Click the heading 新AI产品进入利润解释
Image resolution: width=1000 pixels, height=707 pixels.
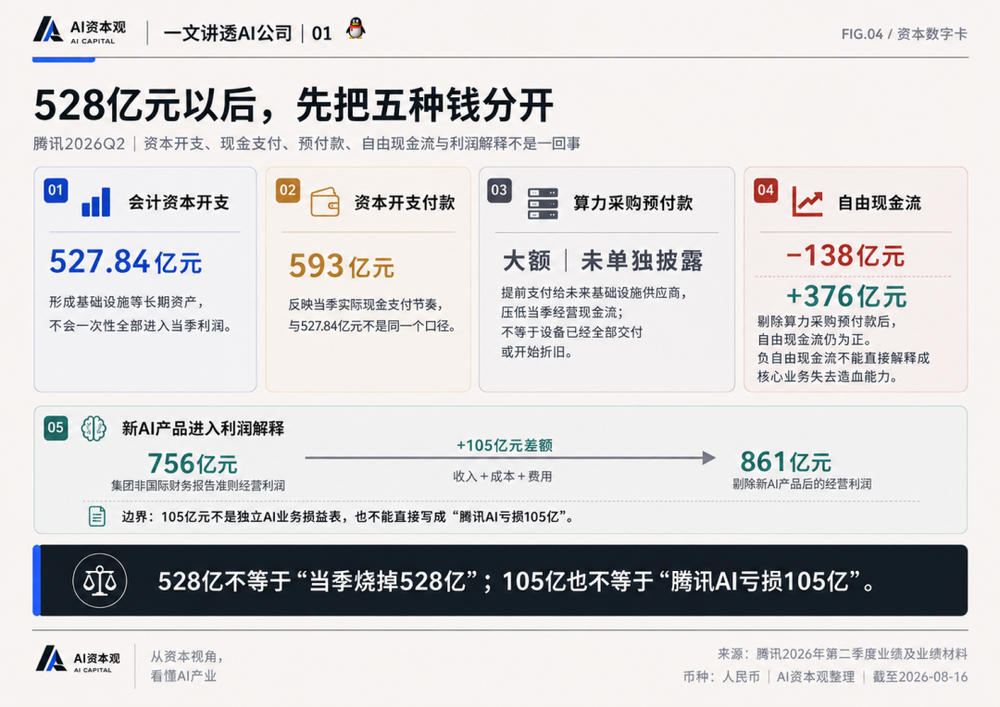coord(203,428)
